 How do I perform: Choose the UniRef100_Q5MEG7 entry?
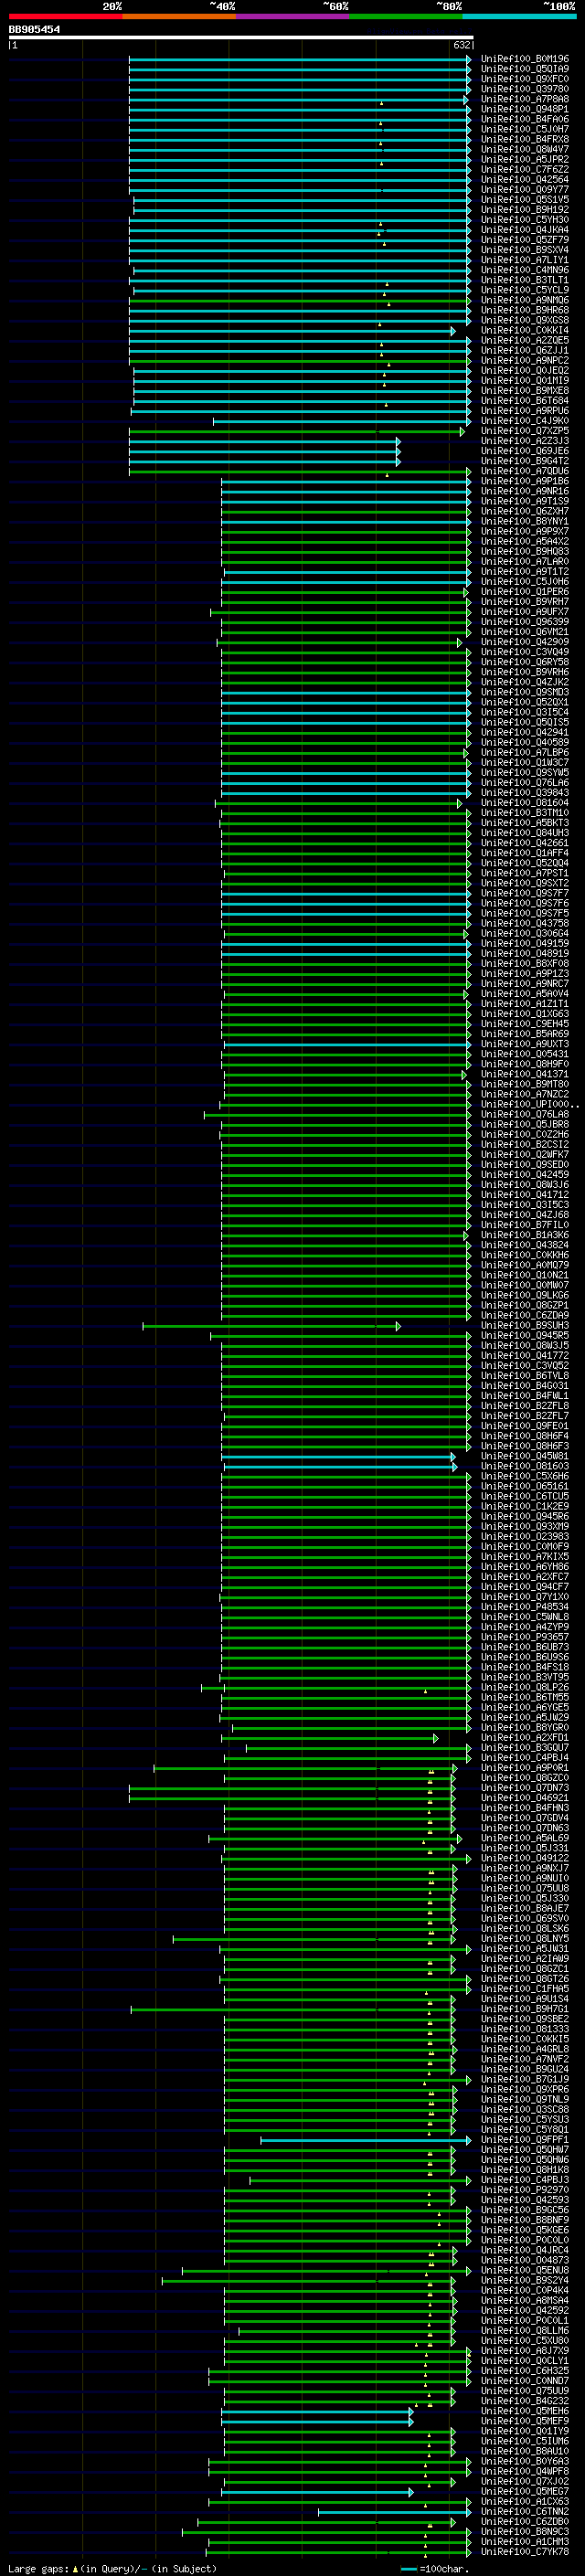(525, 2491)
